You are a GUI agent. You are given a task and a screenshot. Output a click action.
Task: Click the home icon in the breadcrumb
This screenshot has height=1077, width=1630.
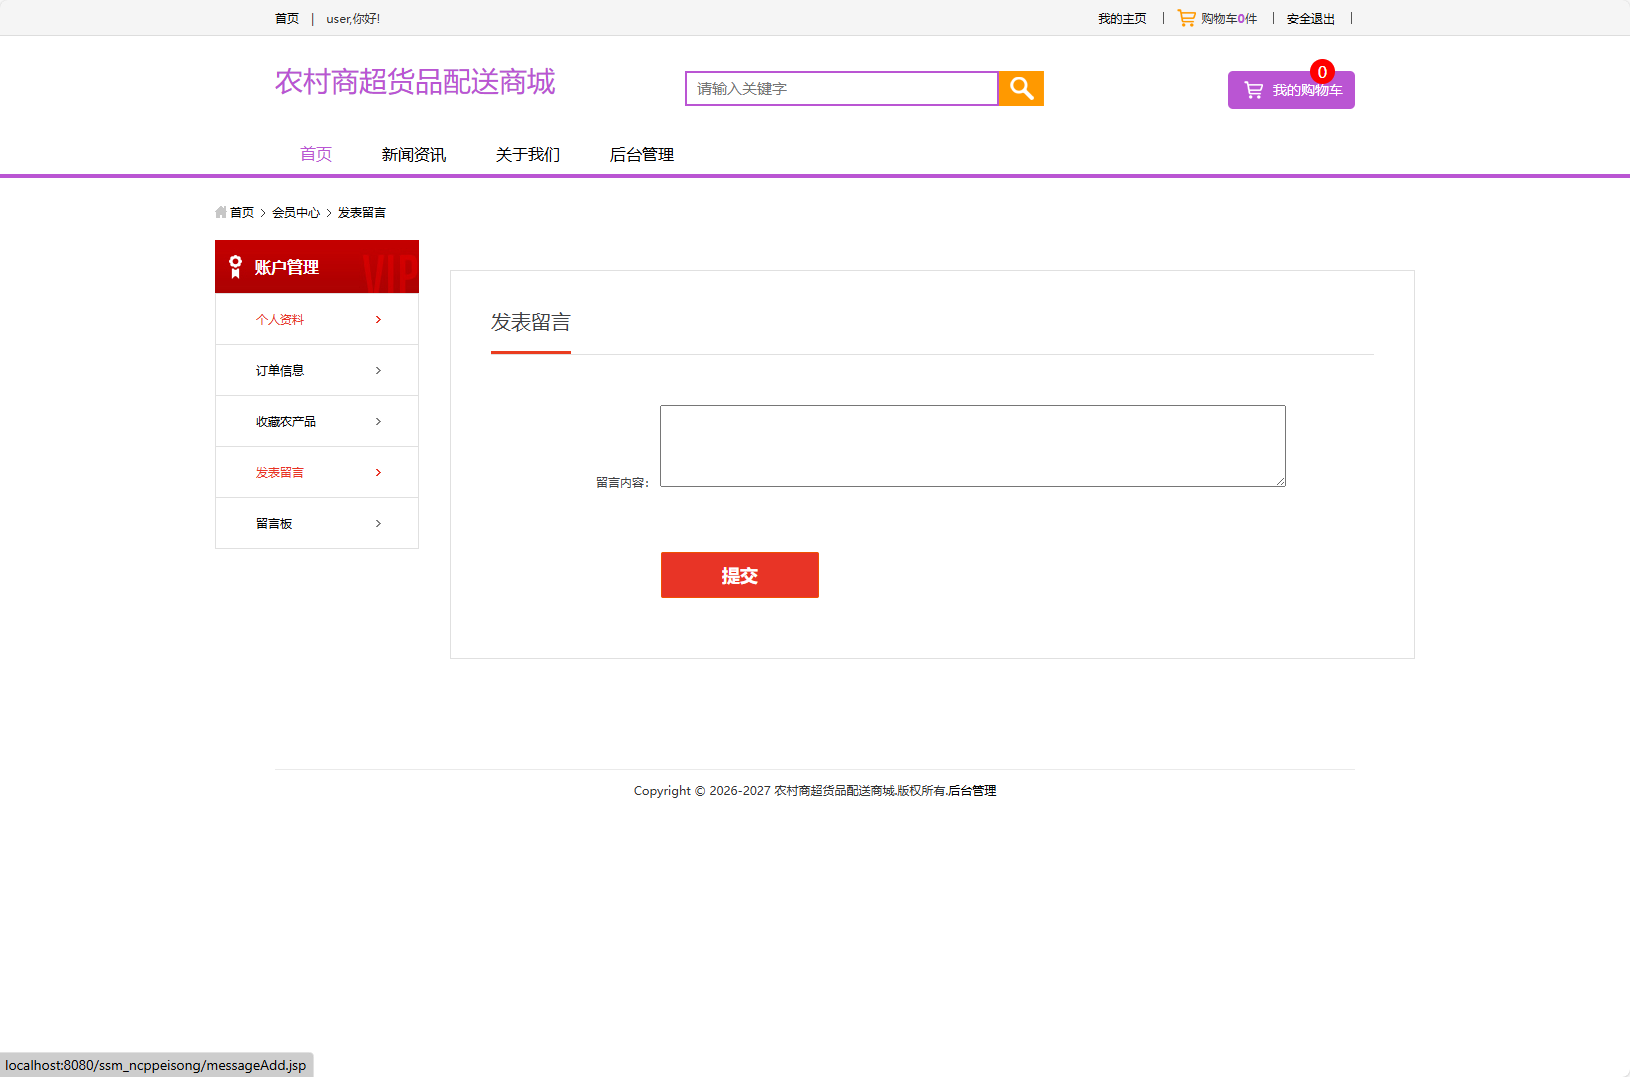pyautogui.click(x=220, y=212)
